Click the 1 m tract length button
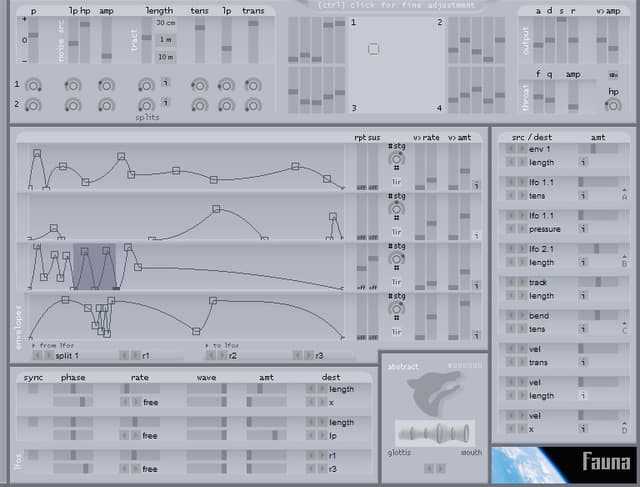640x487 pixels. click(166, 40)
